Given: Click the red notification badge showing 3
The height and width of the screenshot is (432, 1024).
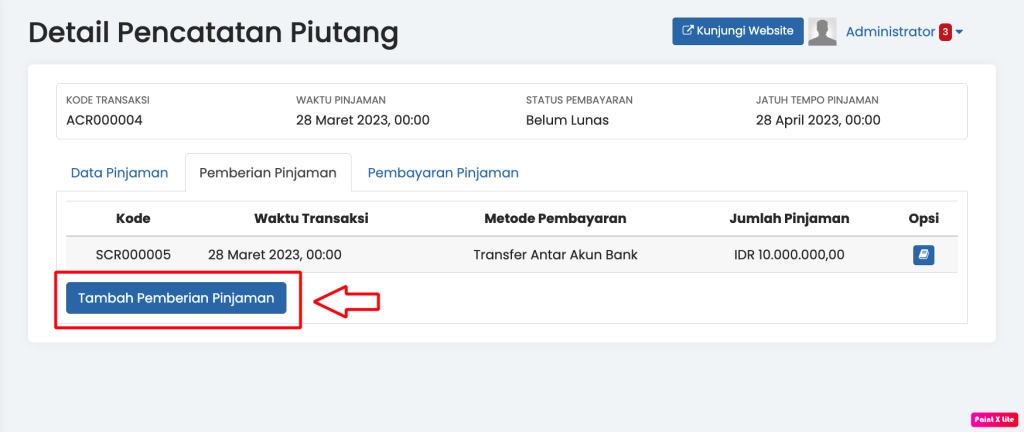Looking at the screenshot, I should coord(945,32).
